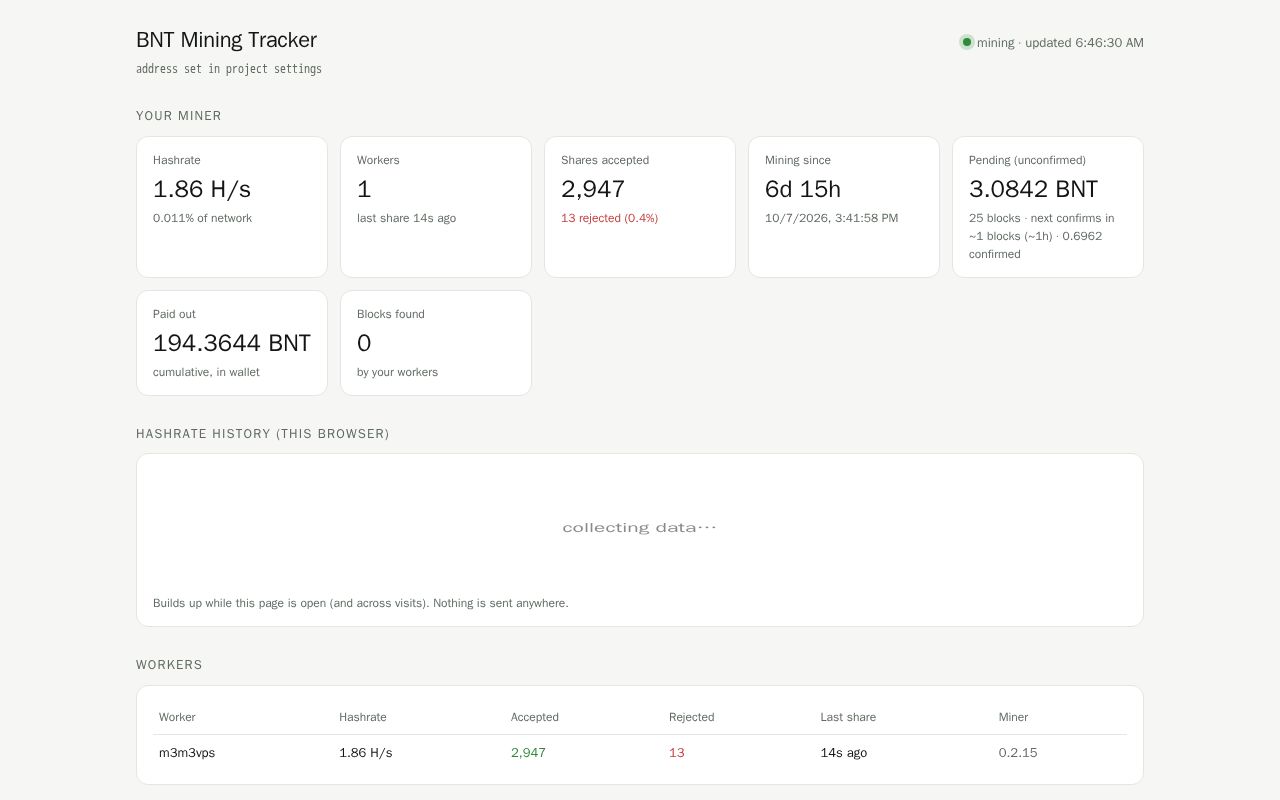Click the Workers card count '1'

364,189
